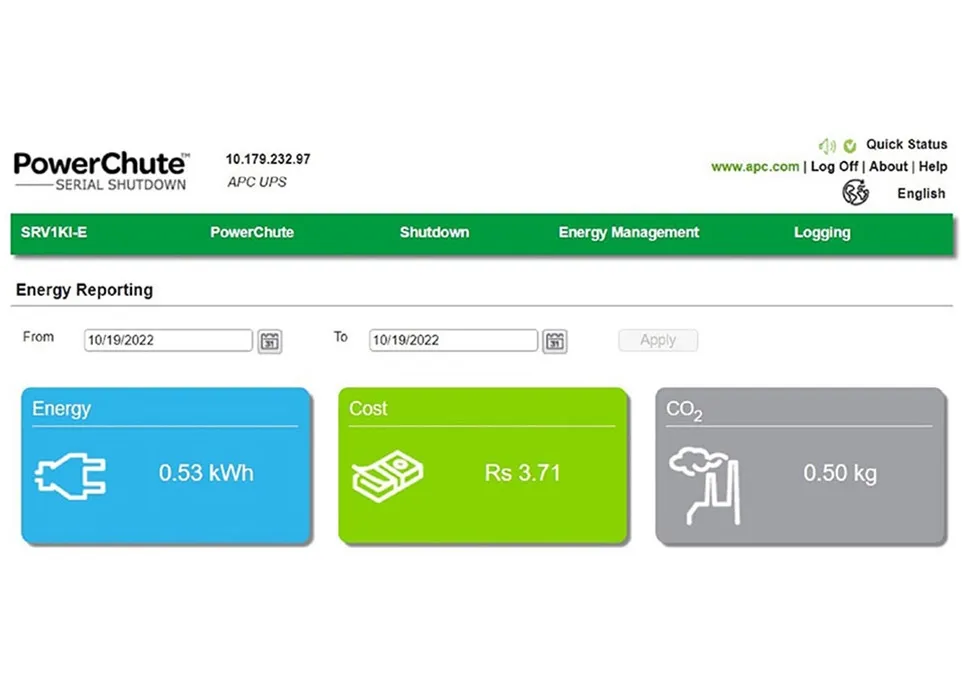Viewport: 980px width, 700px height.
Task: Mute the audible alarm speaker icon
Action: click(827, 144)
